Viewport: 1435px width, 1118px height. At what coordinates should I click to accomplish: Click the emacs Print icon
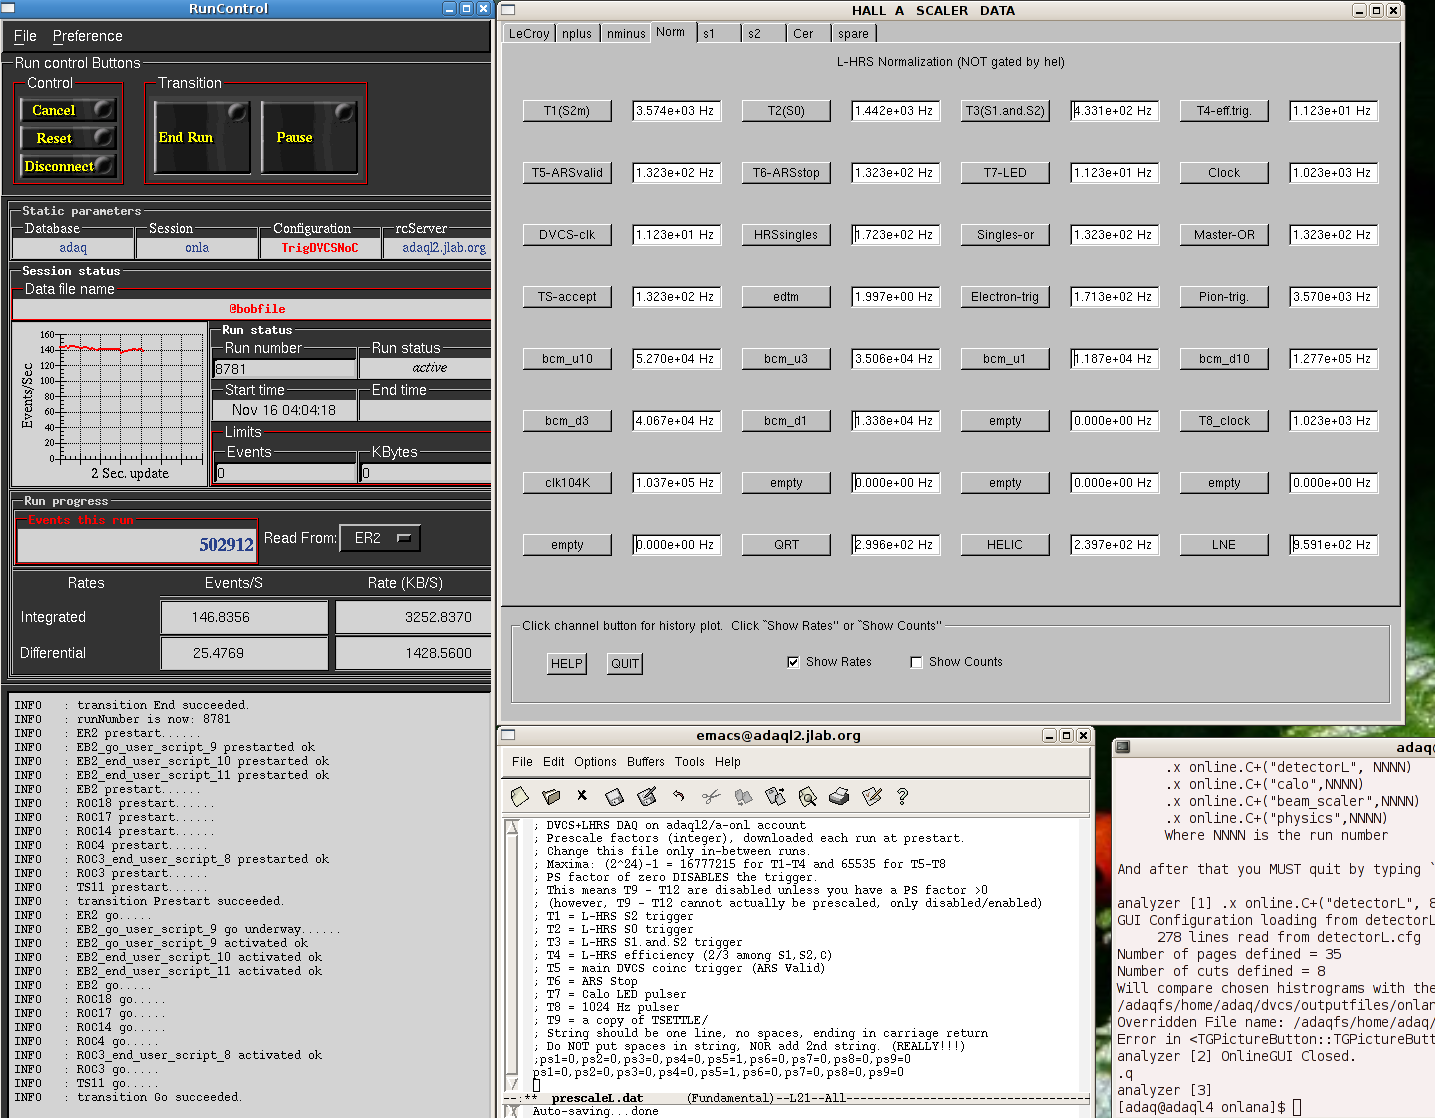coord(839,796)
